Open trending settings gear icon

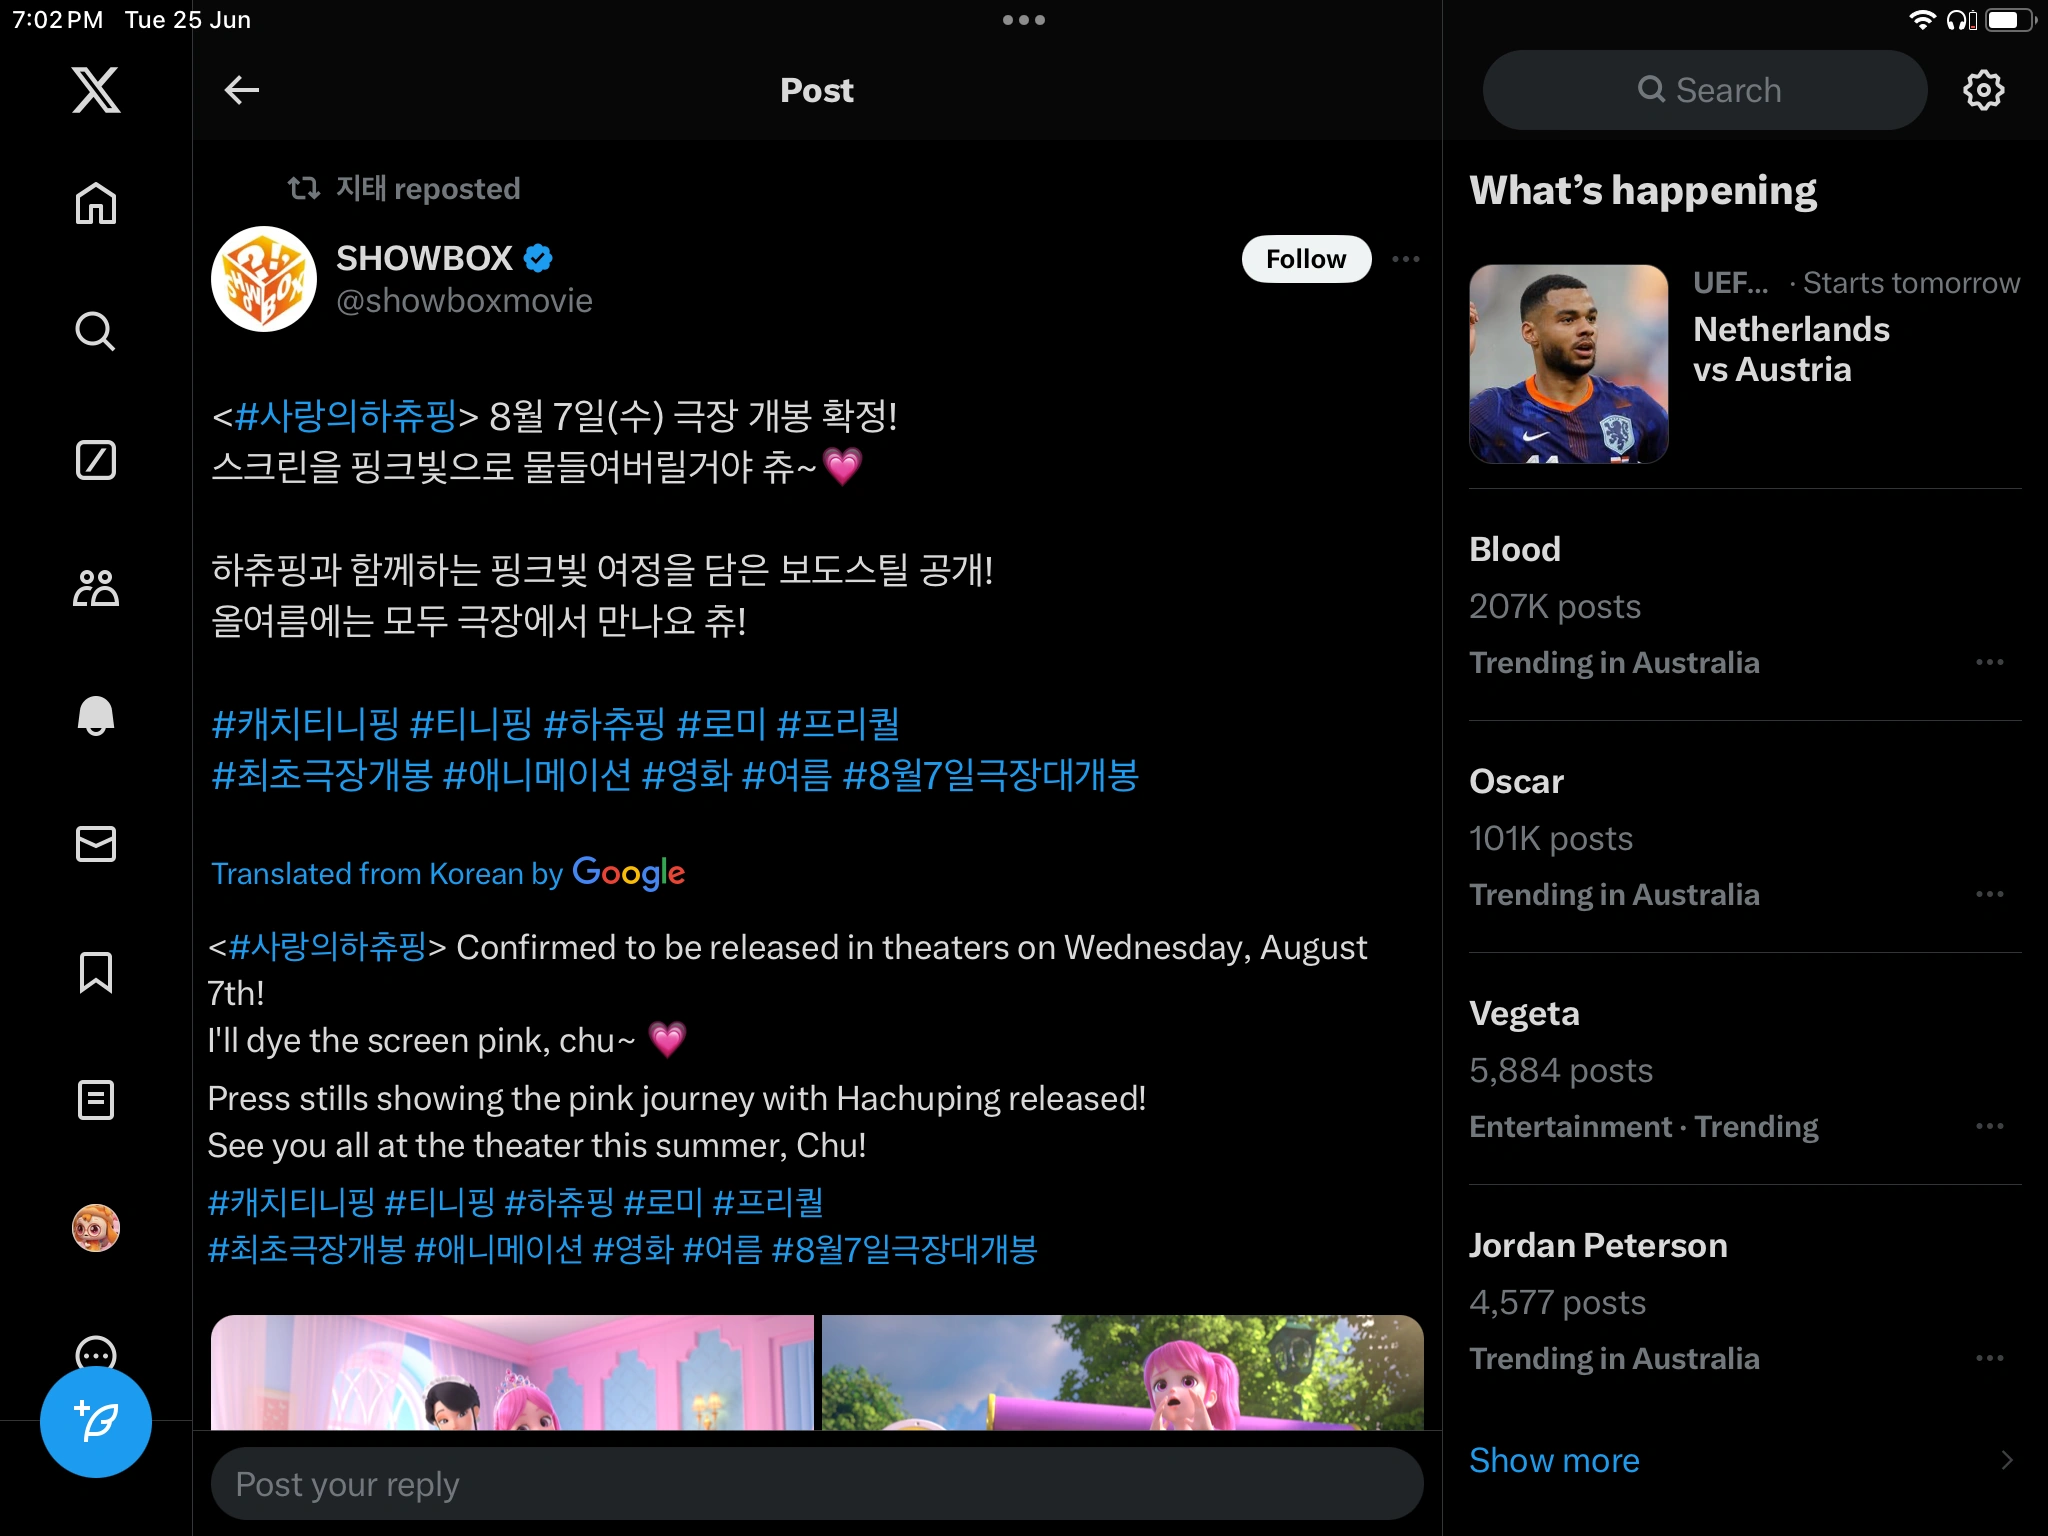(1983, 90)
